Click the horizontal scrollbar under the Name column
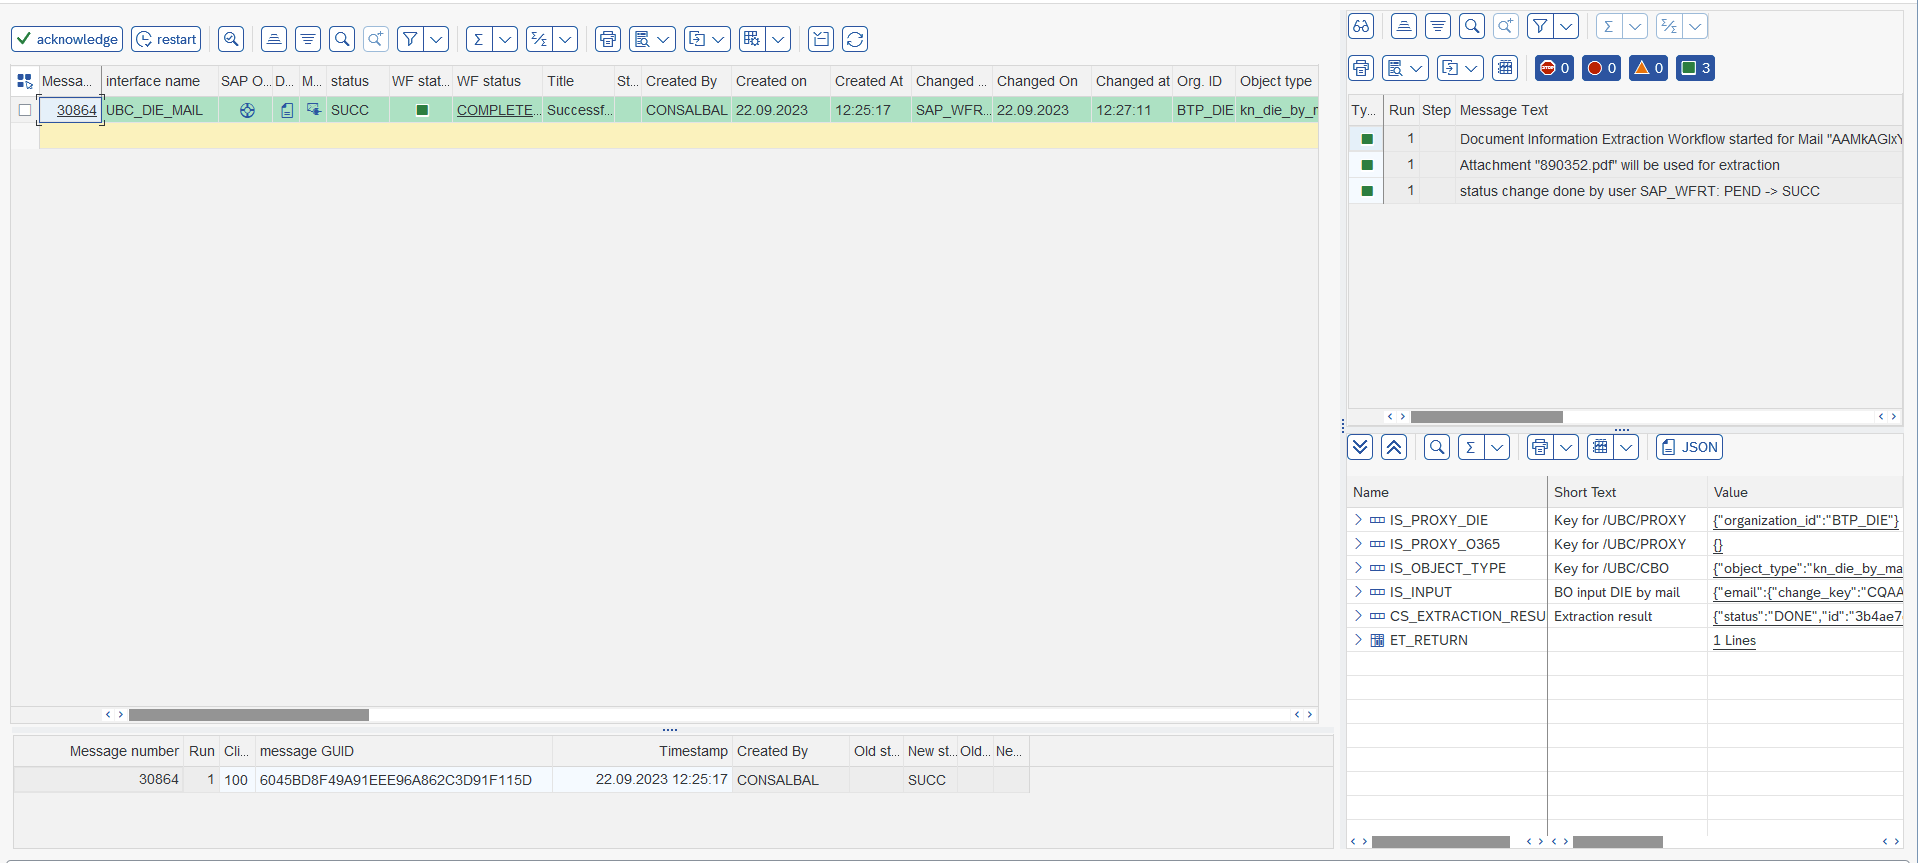Image resolution: width=1918 pixels, height=863 pixels. point(1440,842)
